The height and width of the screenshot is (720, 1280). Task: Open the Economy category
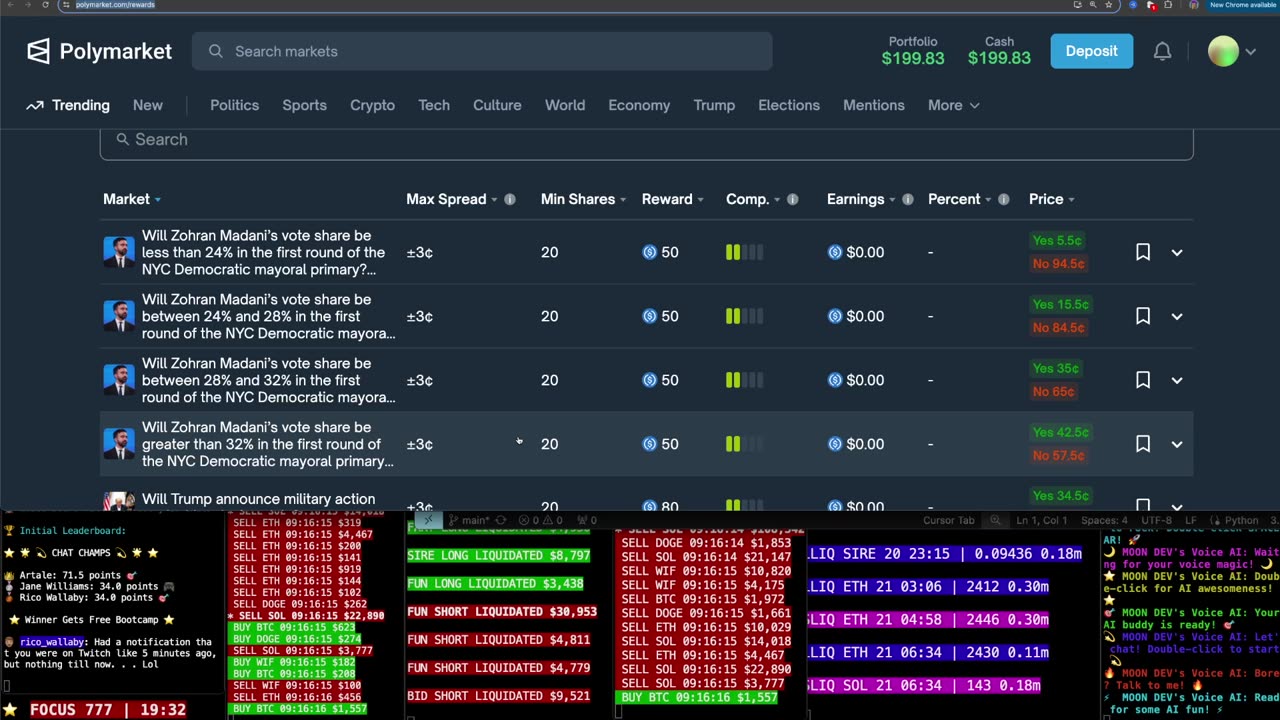(639, 105)
